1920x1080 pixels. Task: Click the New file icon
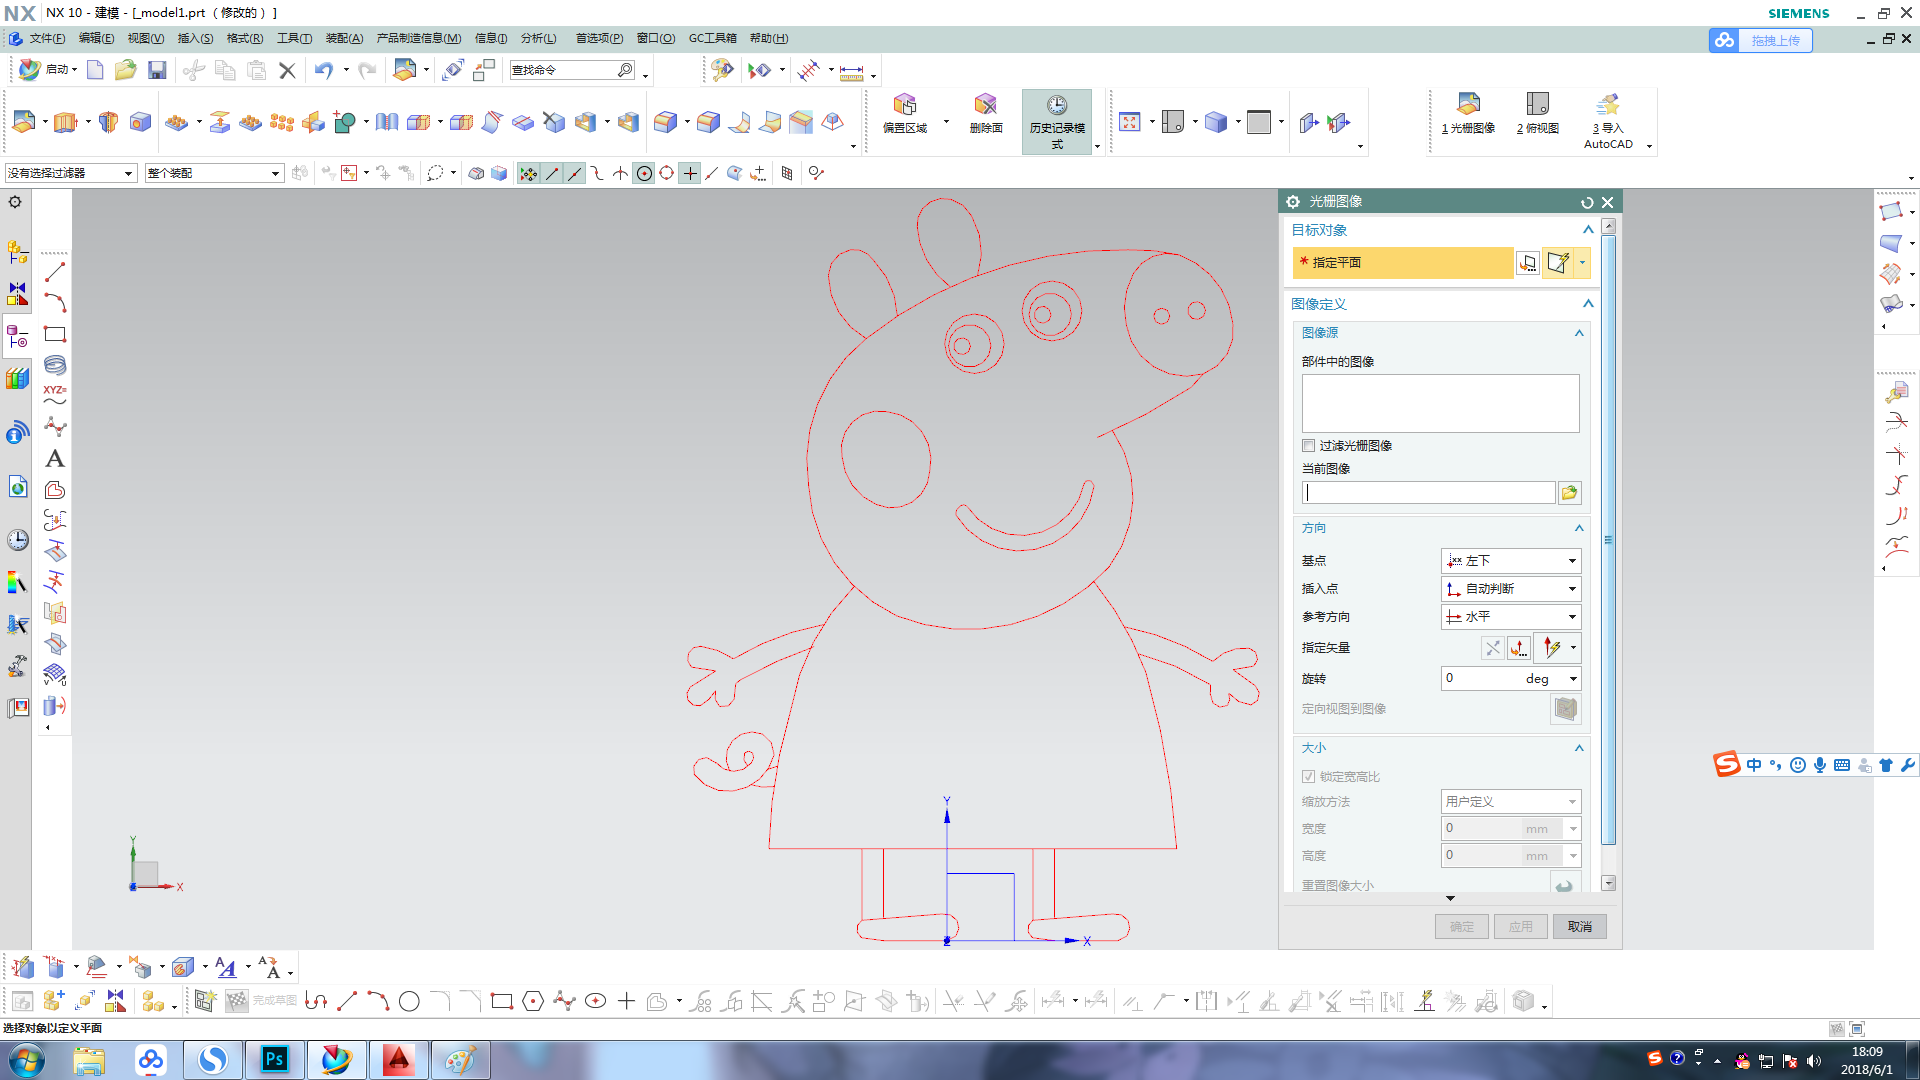pos(95,70)
